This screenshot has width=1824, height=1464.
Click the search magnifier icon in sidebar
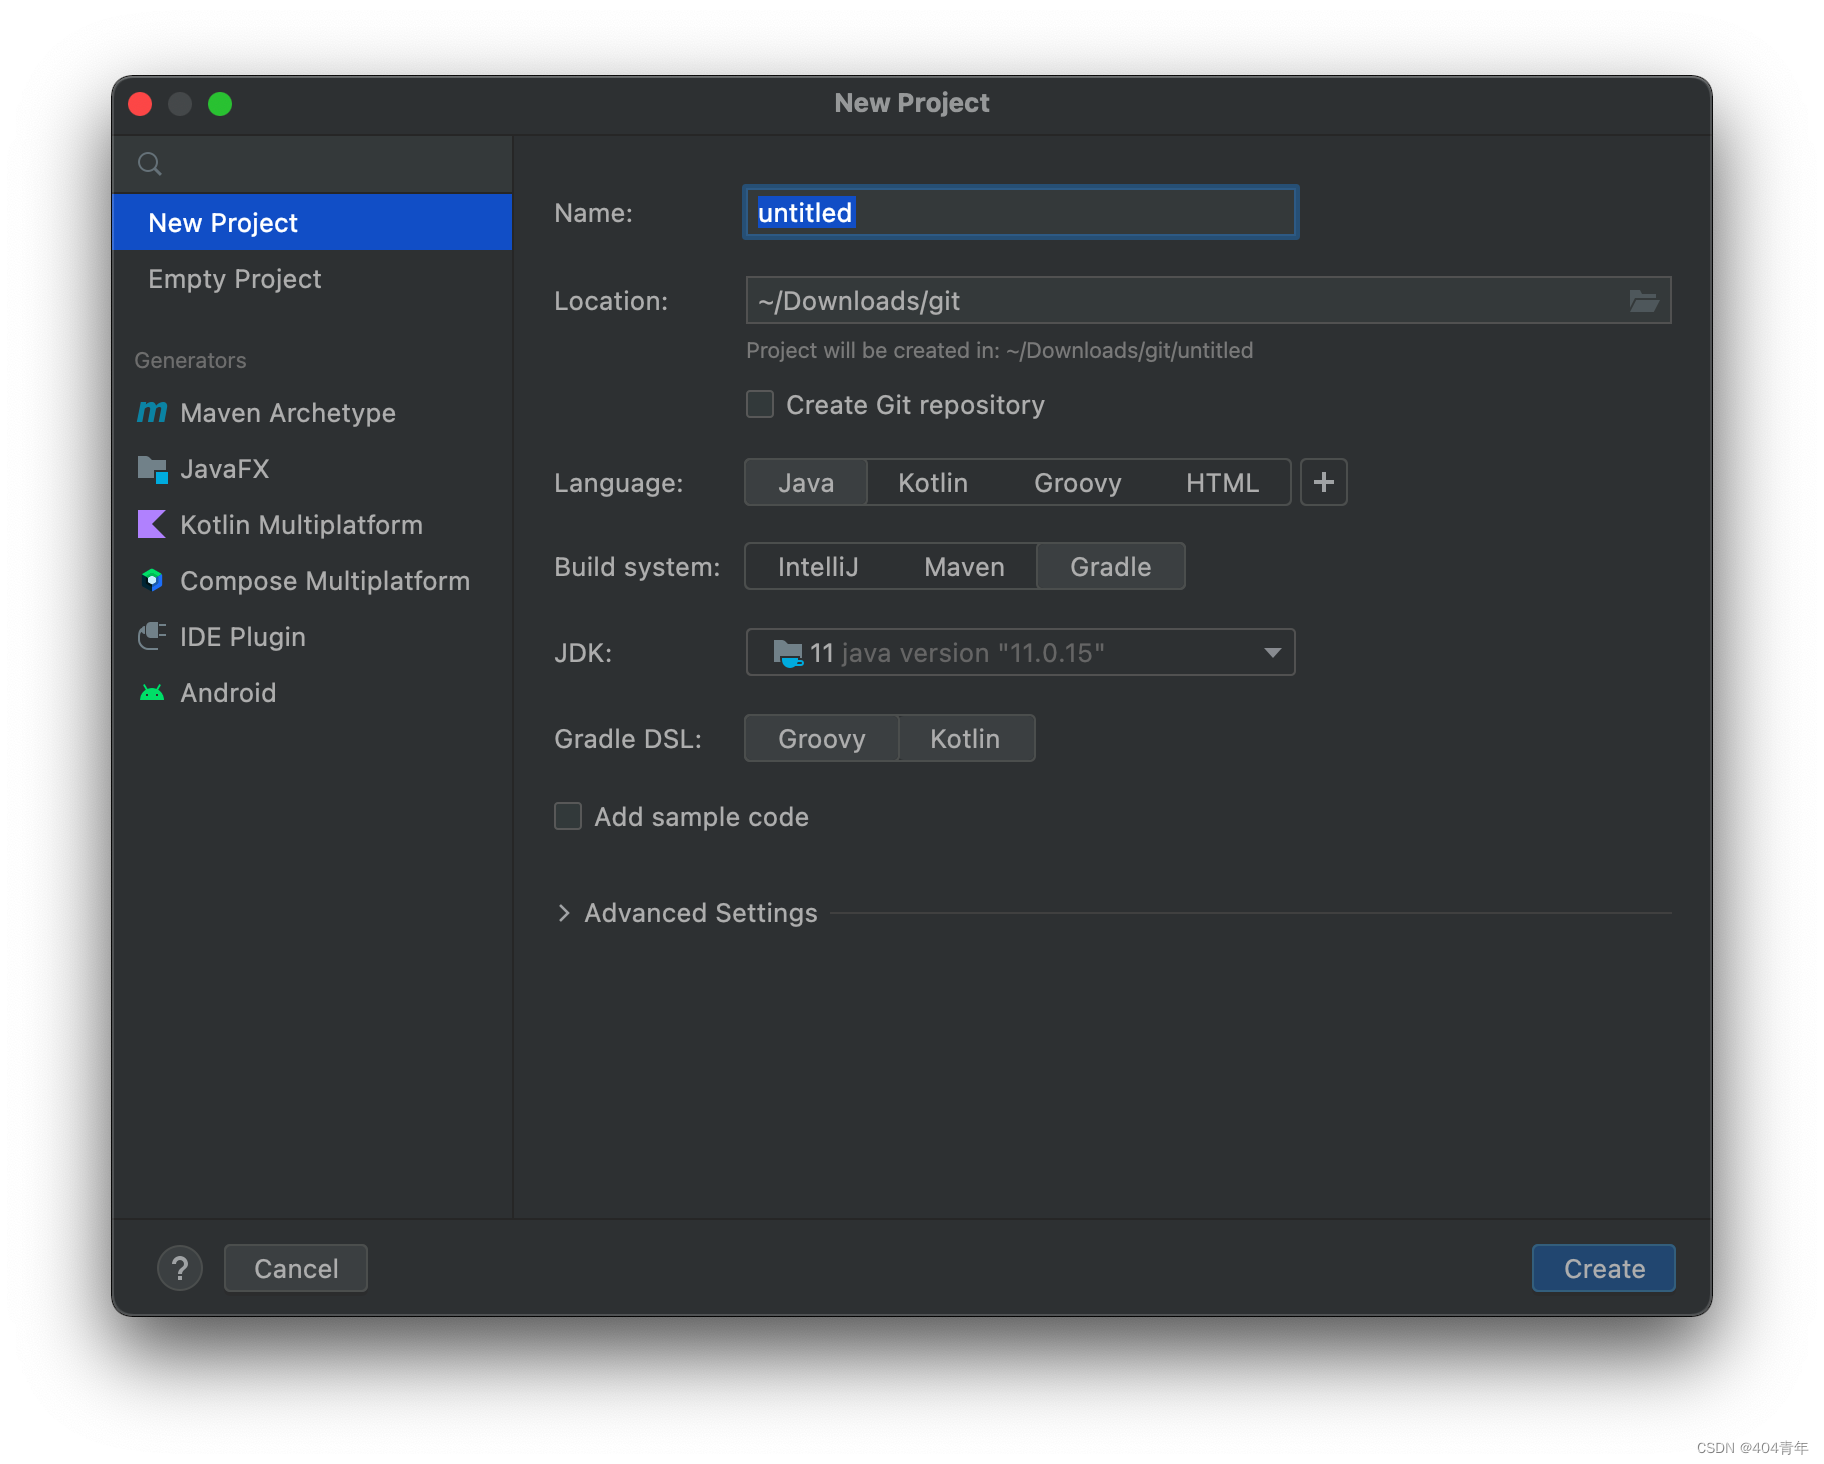[x=150, y=164]
